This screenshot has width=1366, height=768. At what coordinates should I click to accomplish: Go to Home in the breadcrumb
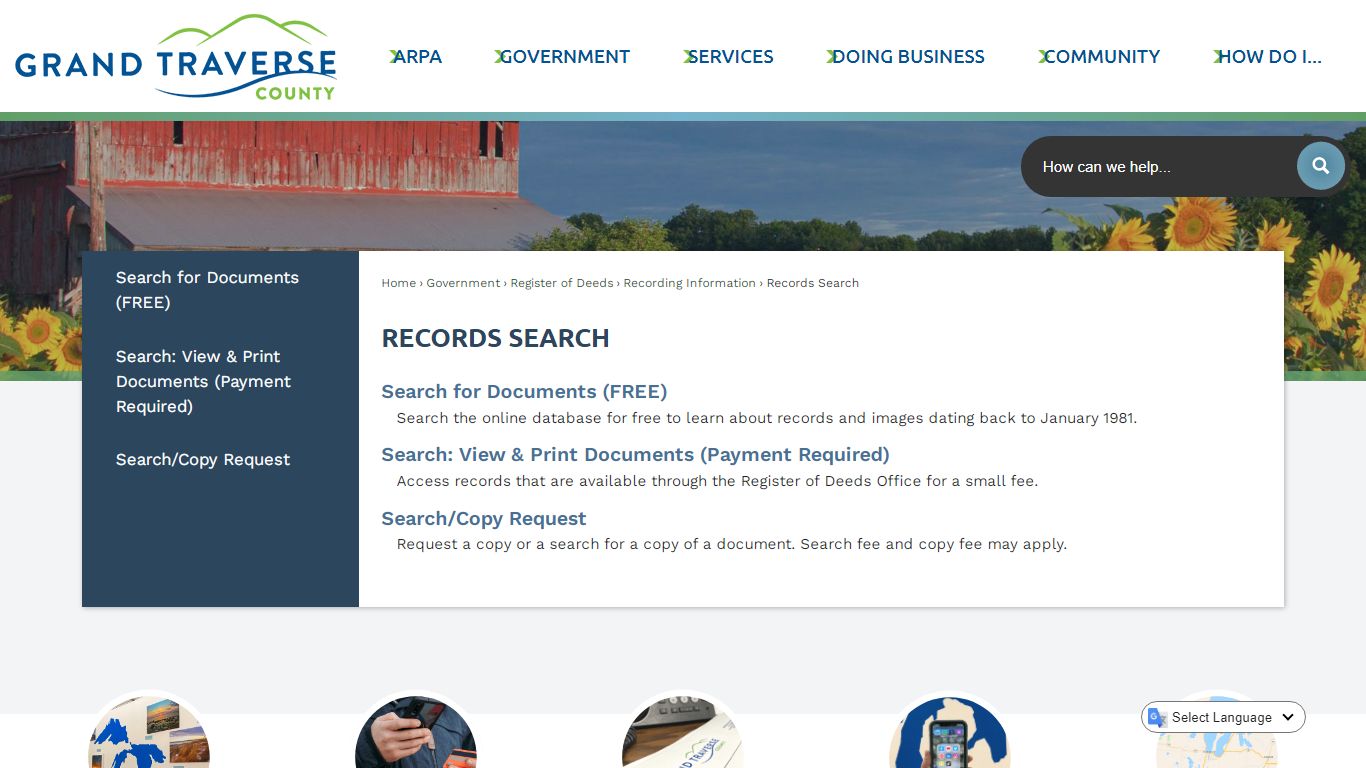398,283
